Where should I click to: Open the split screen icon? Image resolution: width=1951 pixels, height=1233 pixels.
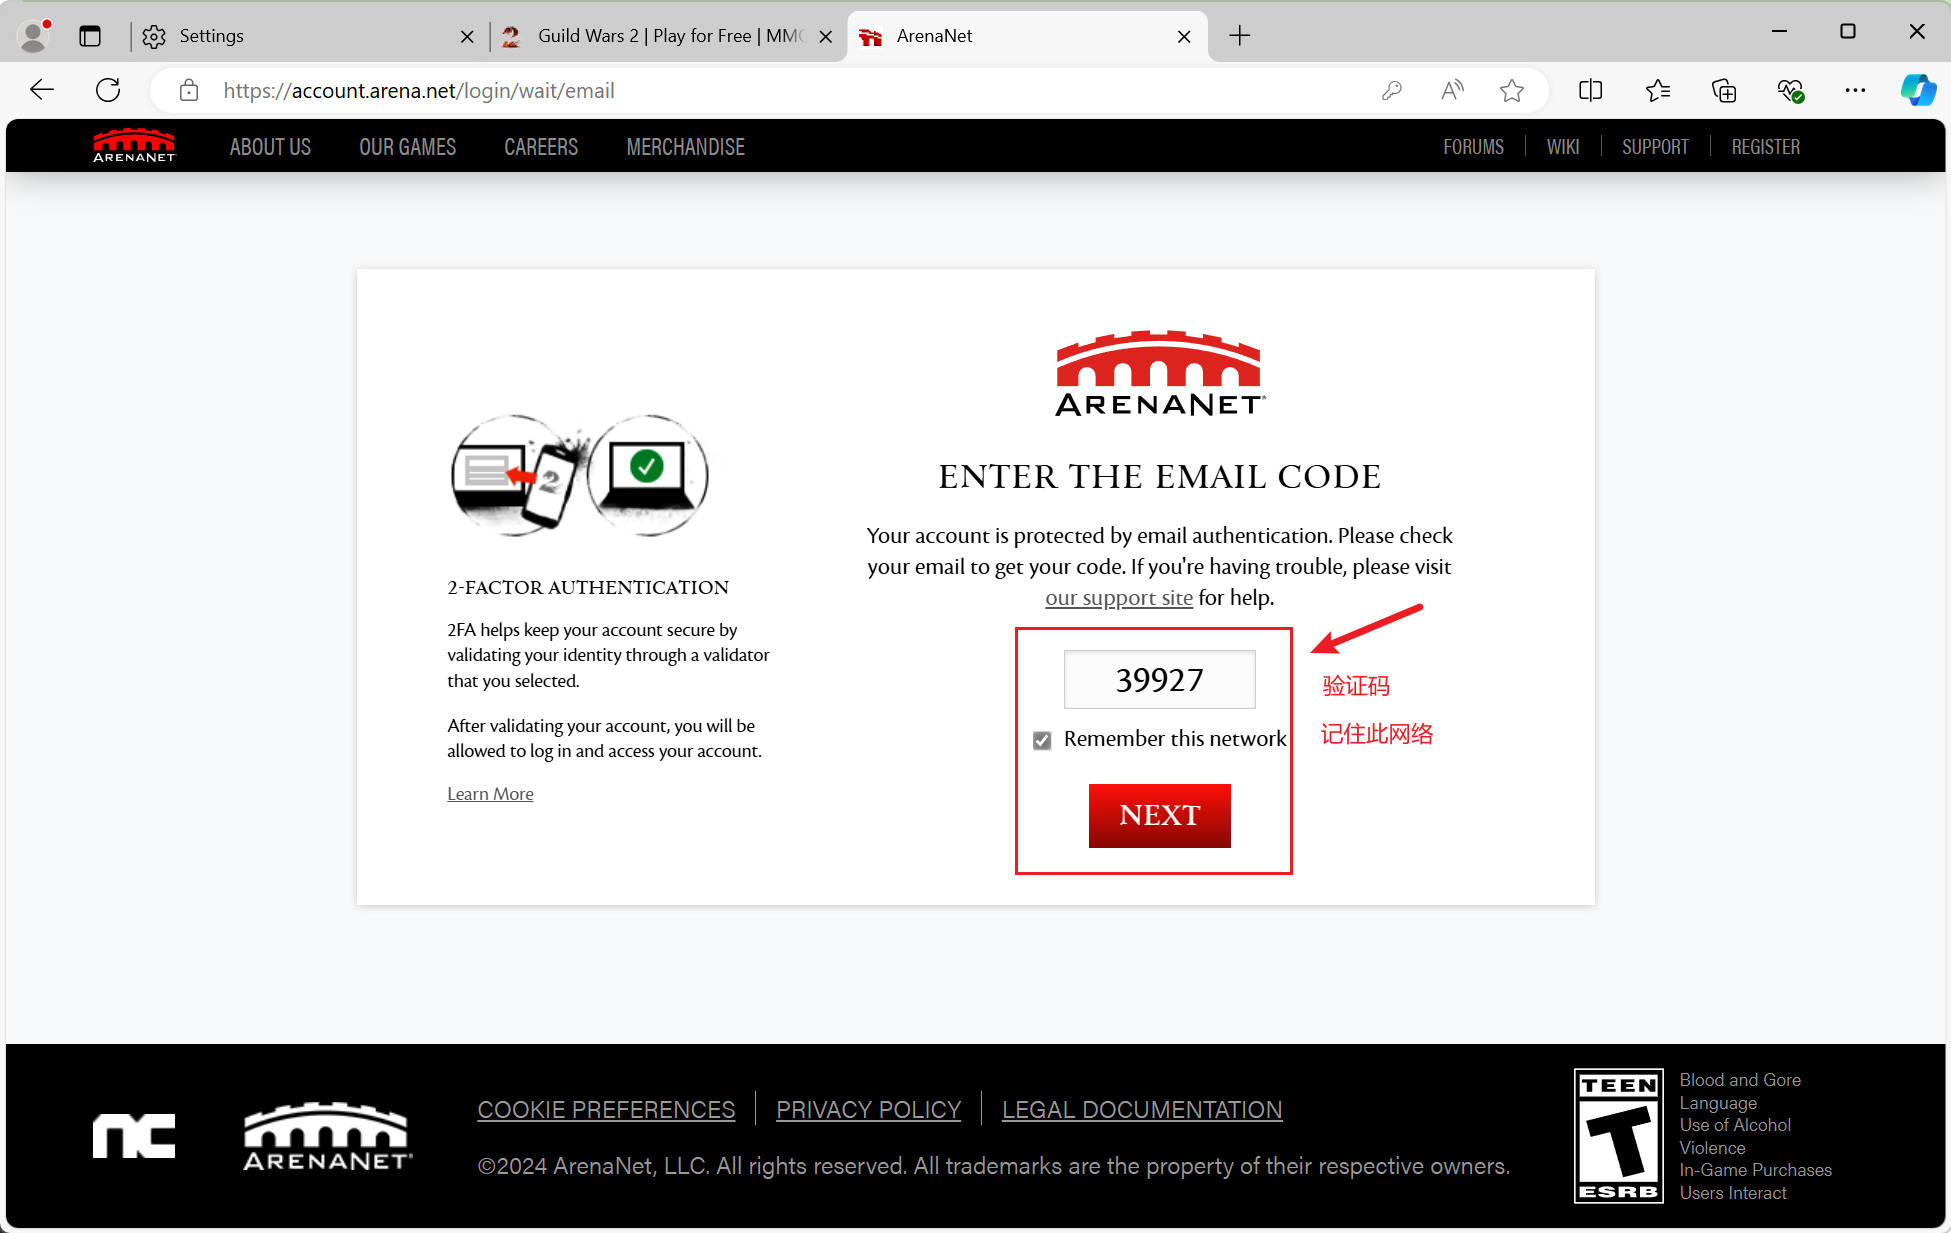pyautogui.click(x=1590, y=91)
